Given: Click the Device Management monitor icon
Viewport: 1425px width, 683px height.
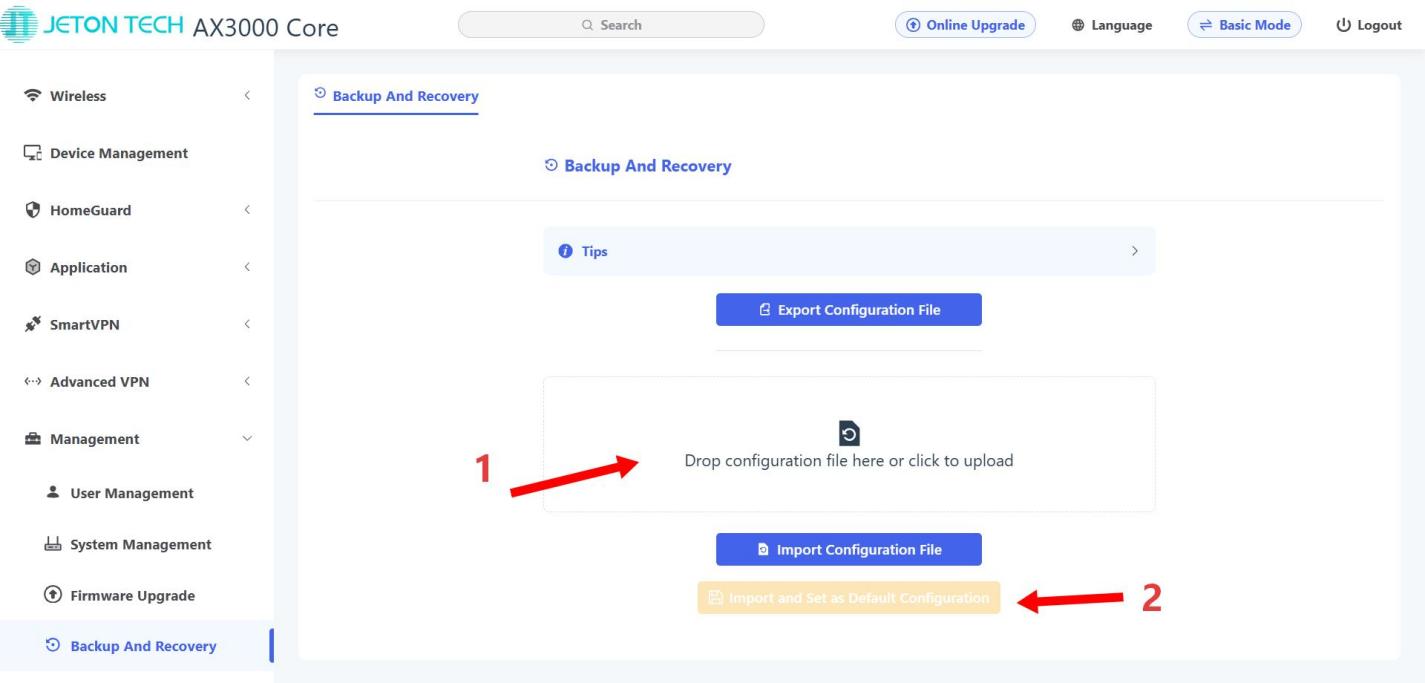Looking at the screenshot, I should pyautogui.click(x=31, y=154).
